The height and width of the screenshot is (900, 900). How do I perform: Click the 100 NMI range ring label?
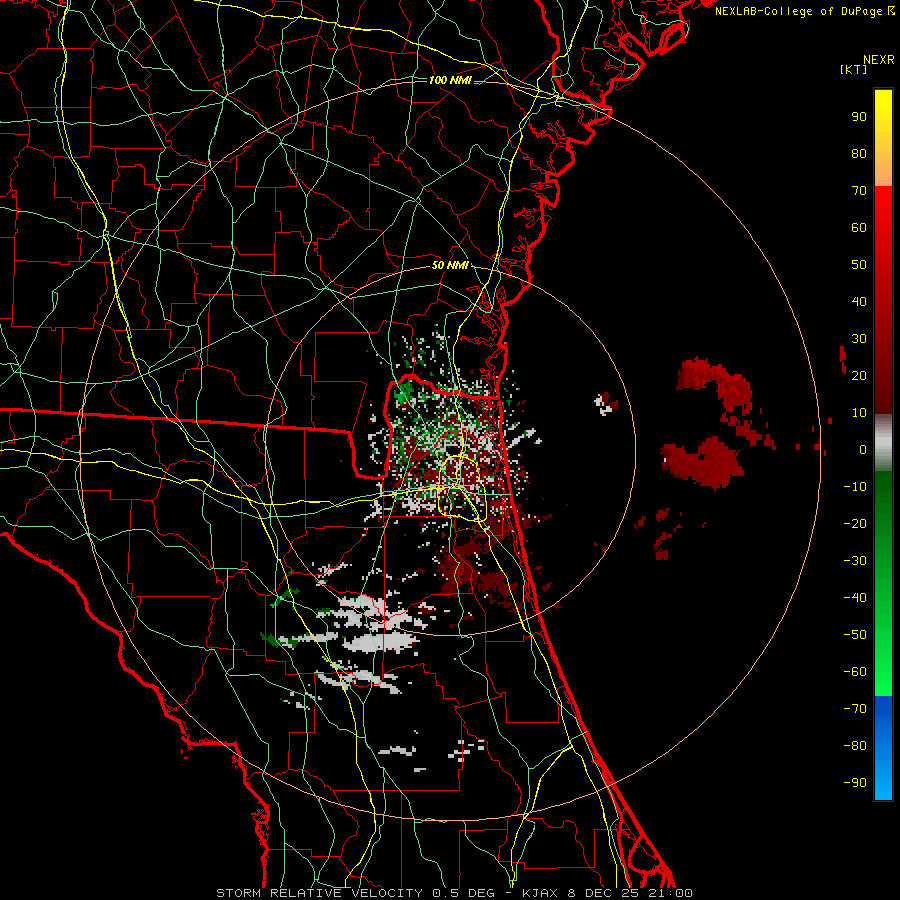[450, 80]
